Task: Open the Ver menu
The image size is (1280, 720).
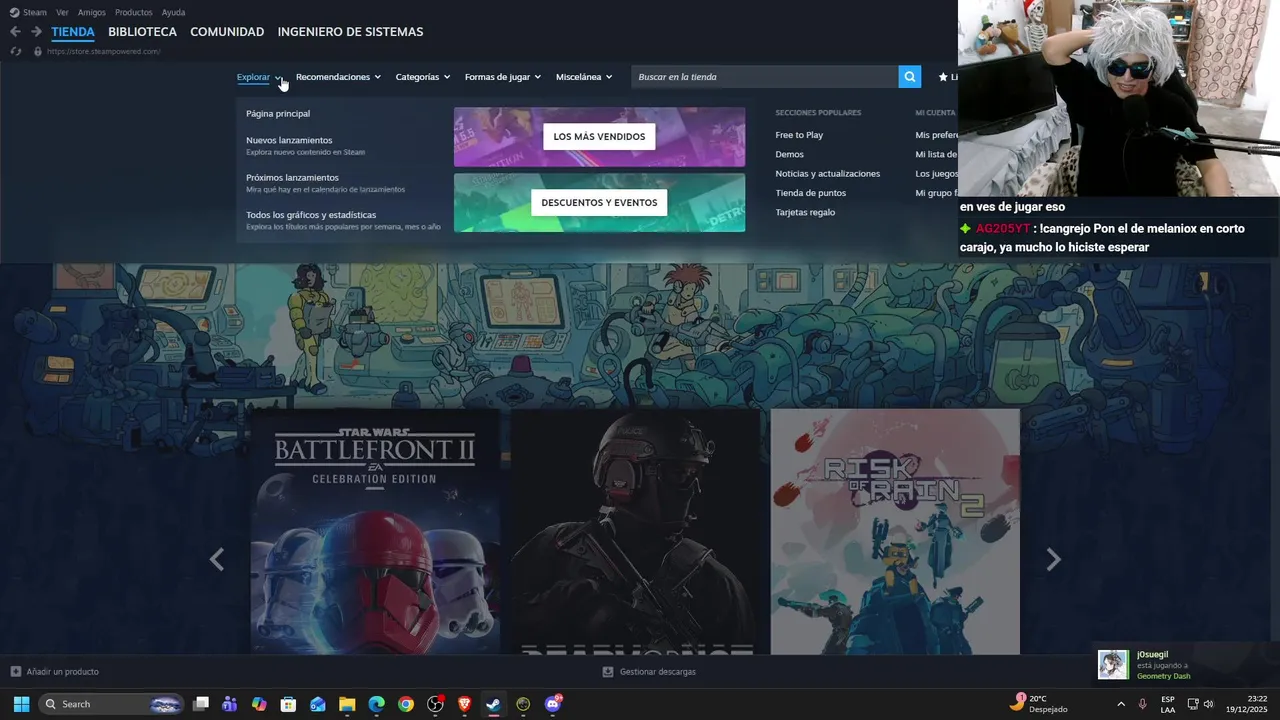Action: pyautogui.click(x=62, y=12)
